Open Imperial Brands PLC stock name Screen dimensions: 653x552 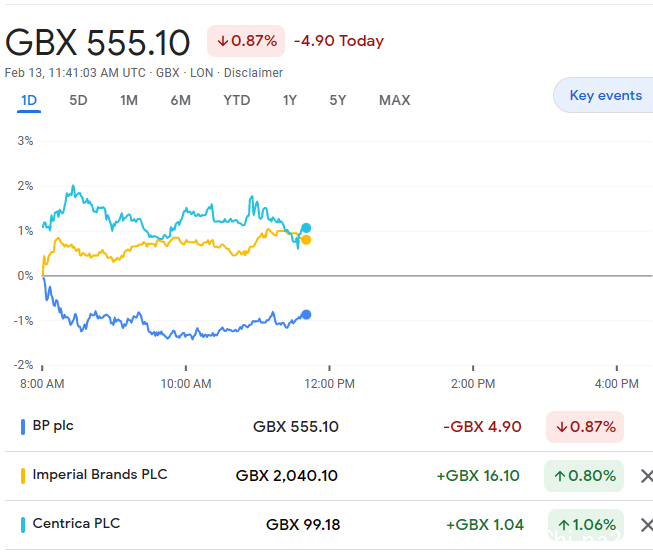(x=100, y=475)
